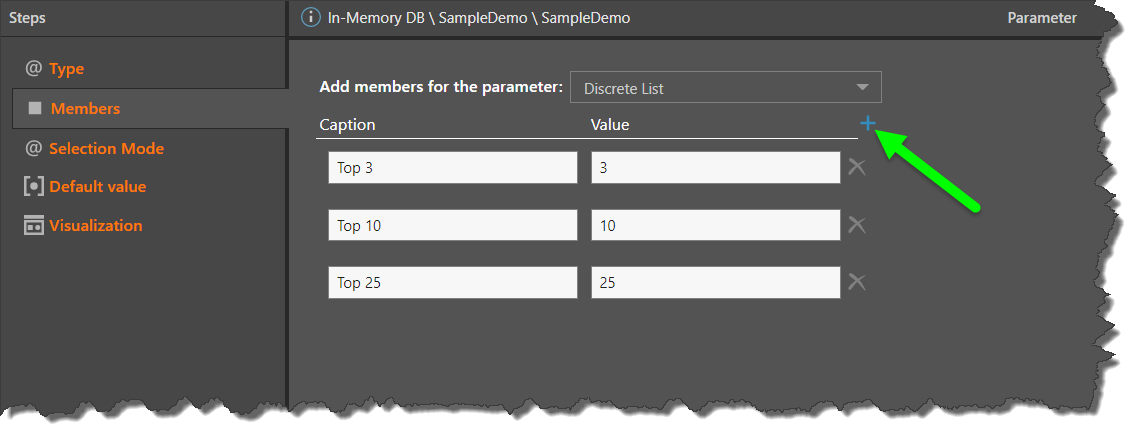This screenshot has height=440, width=1140.
Task: Click the info icon beside In-Memory DB
Action: click(x=311, y=18)
